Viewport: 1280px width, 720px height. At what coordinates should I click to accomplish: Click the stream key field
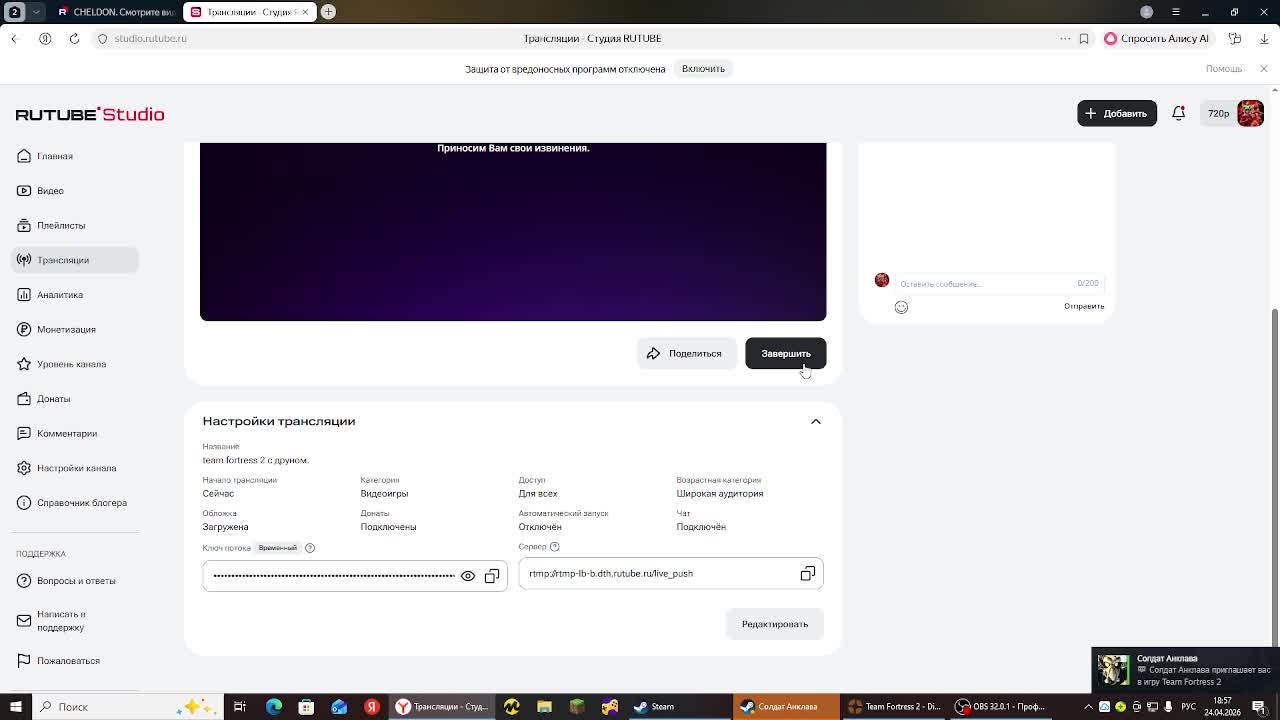pos(354,576)
